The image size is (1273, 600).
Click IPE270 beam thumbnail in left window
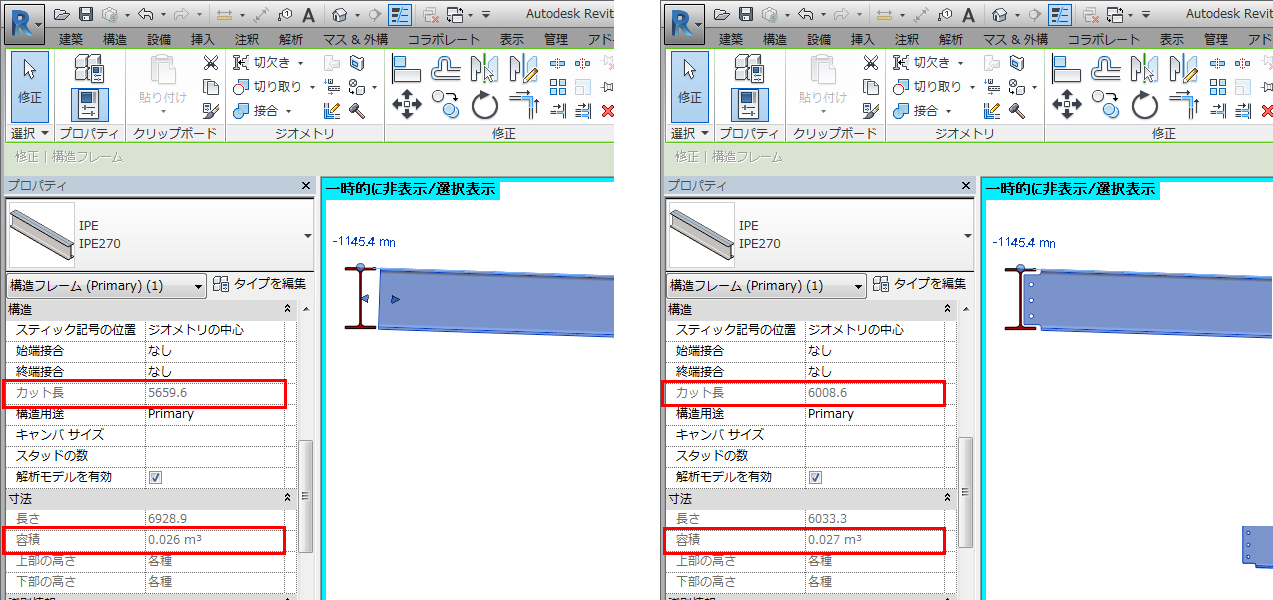click(41, 236)
